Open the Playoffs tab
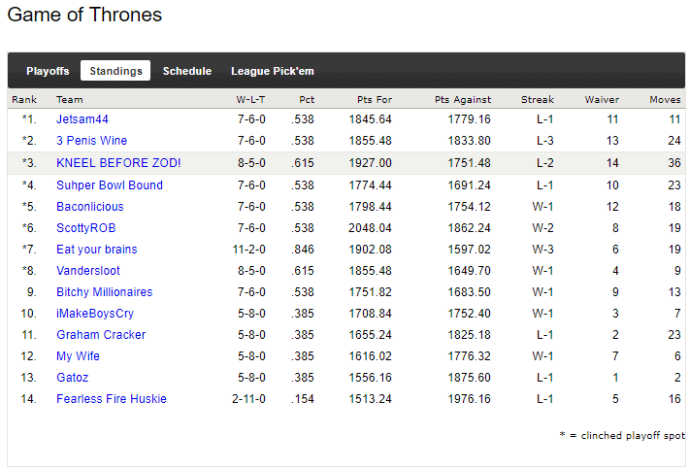This screenshot has height=469, width=689. pos(47,71)
